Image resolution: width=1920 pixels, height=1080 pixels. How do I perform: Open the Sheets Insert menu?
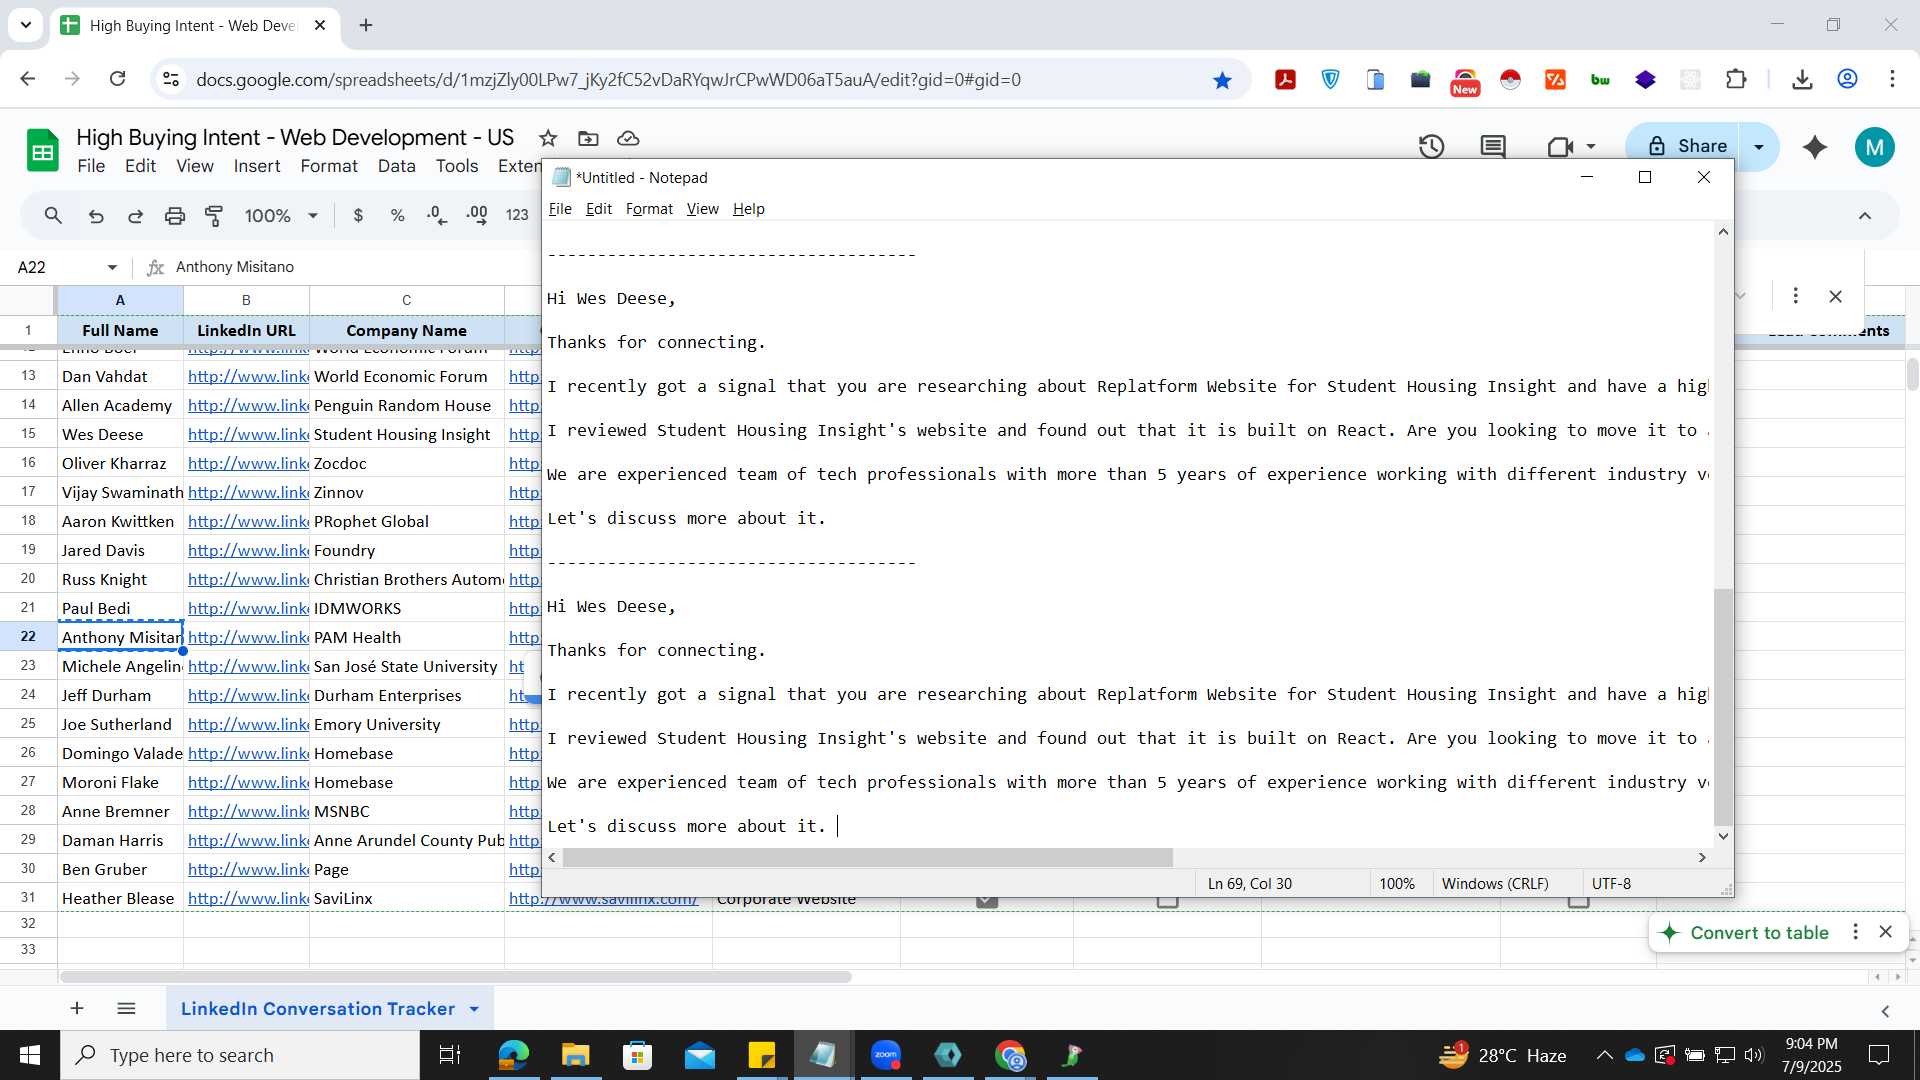(x=257, y=166)
